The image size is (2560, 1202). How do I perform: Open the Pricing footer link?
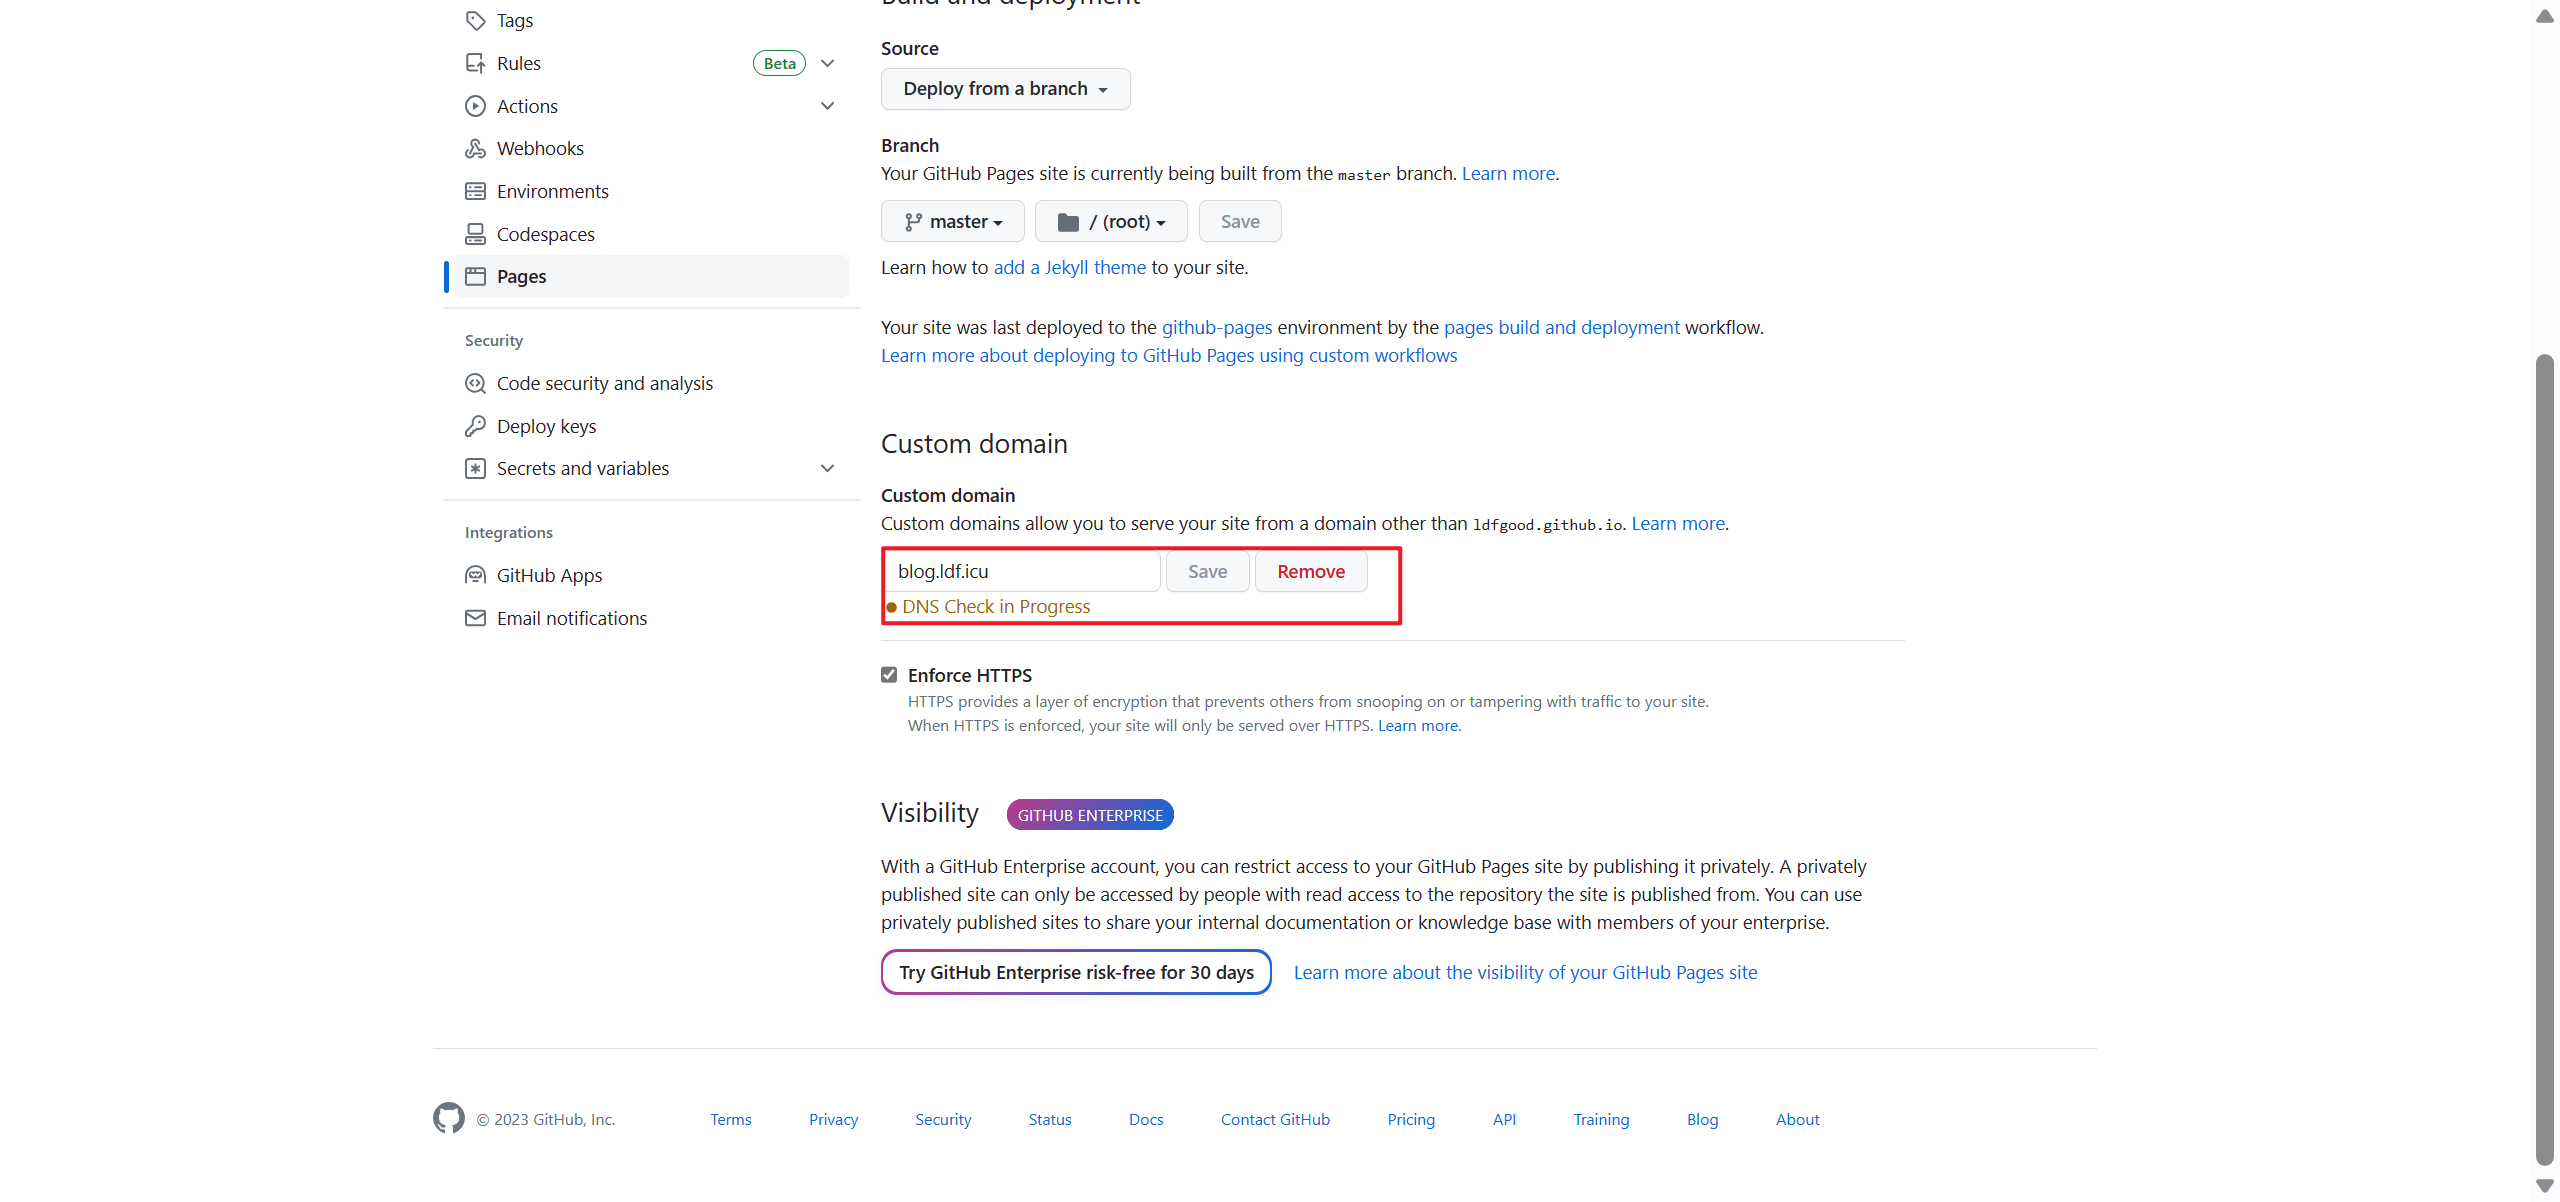[x=1411, y=1119]
